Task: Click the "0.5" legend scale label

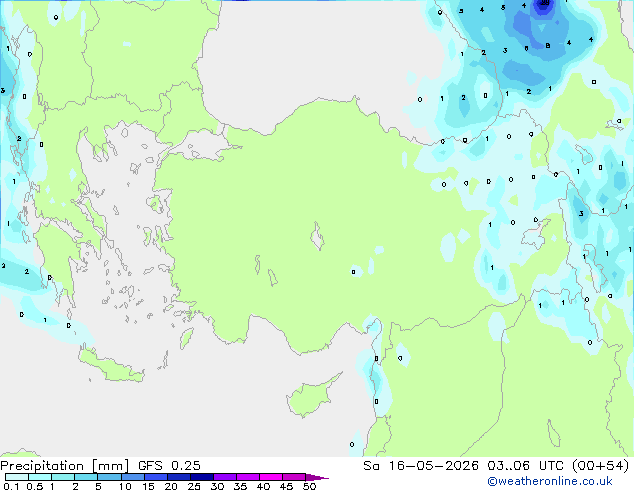Action: pyautogui.click(x=35, y=486)
